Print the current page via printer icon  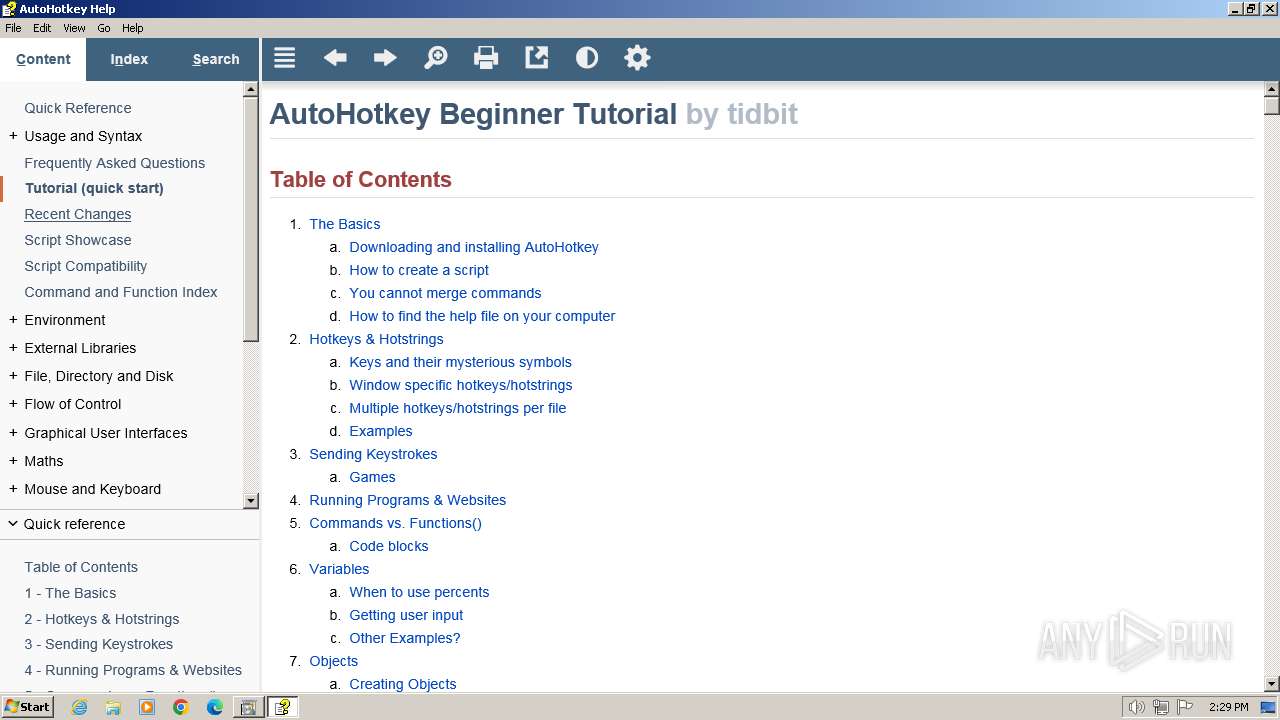(486, 58)
